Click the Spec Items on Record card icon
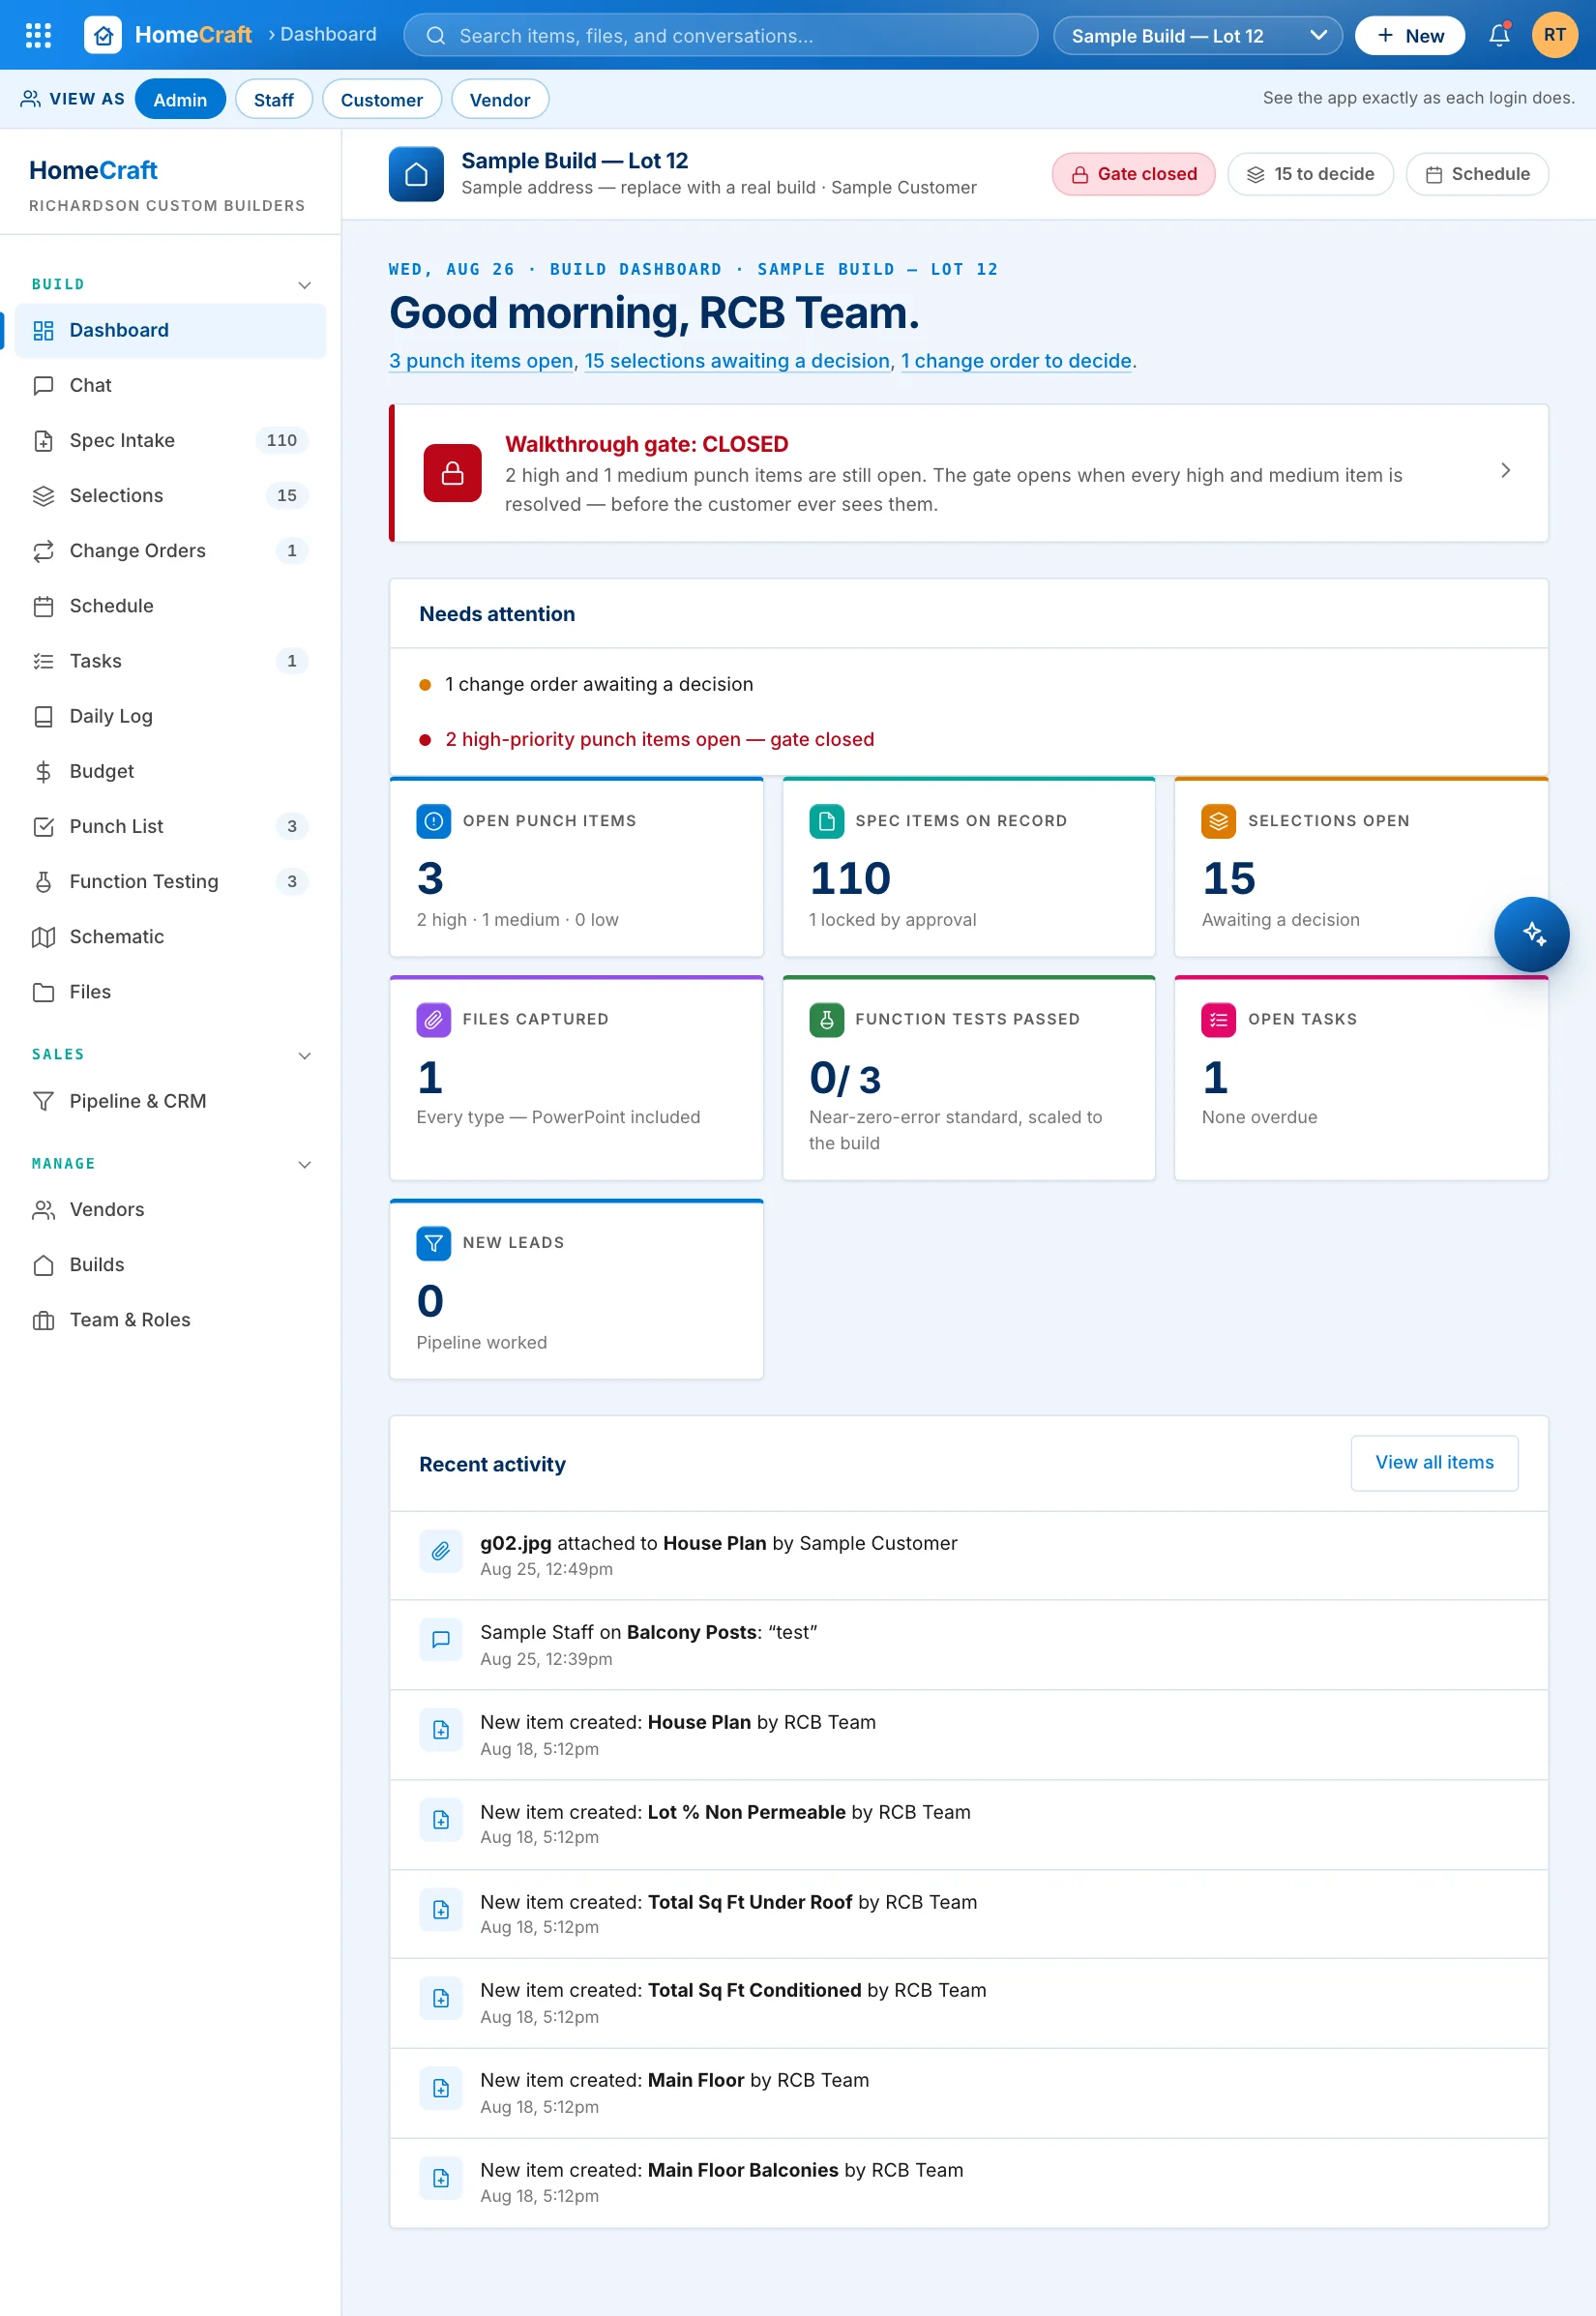 [x=826, y=821]
